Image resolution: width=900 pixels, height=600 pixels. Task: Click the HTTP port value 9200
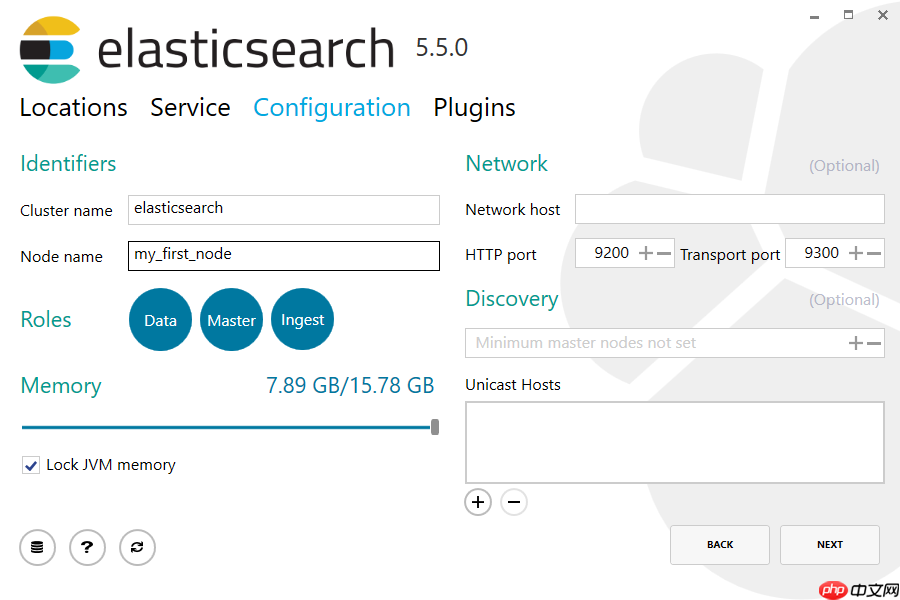611,253
